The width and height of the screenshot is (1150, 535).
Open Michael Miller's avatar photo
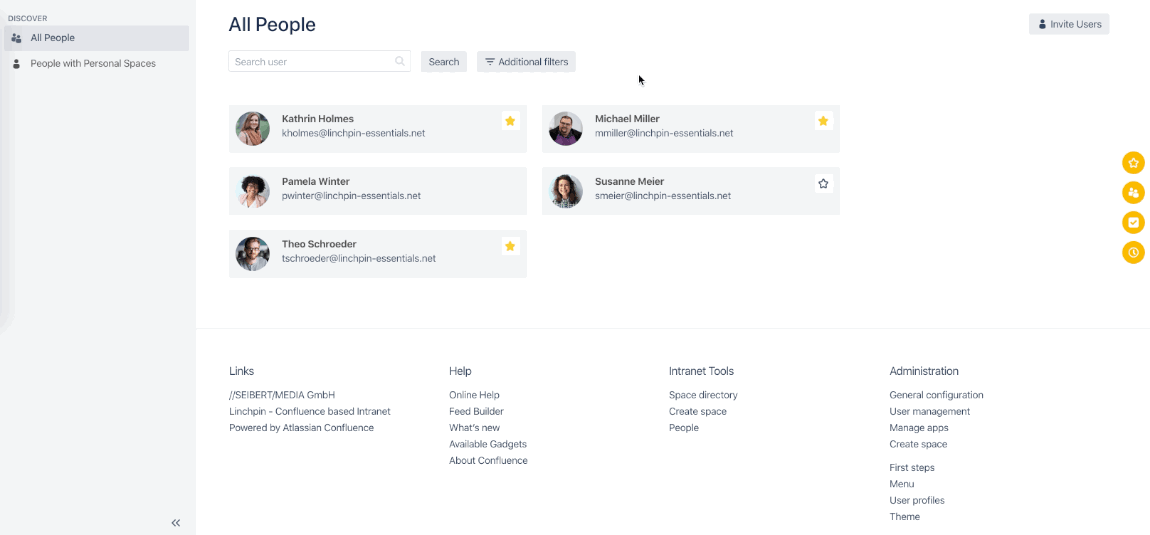(x=566, y=128)
